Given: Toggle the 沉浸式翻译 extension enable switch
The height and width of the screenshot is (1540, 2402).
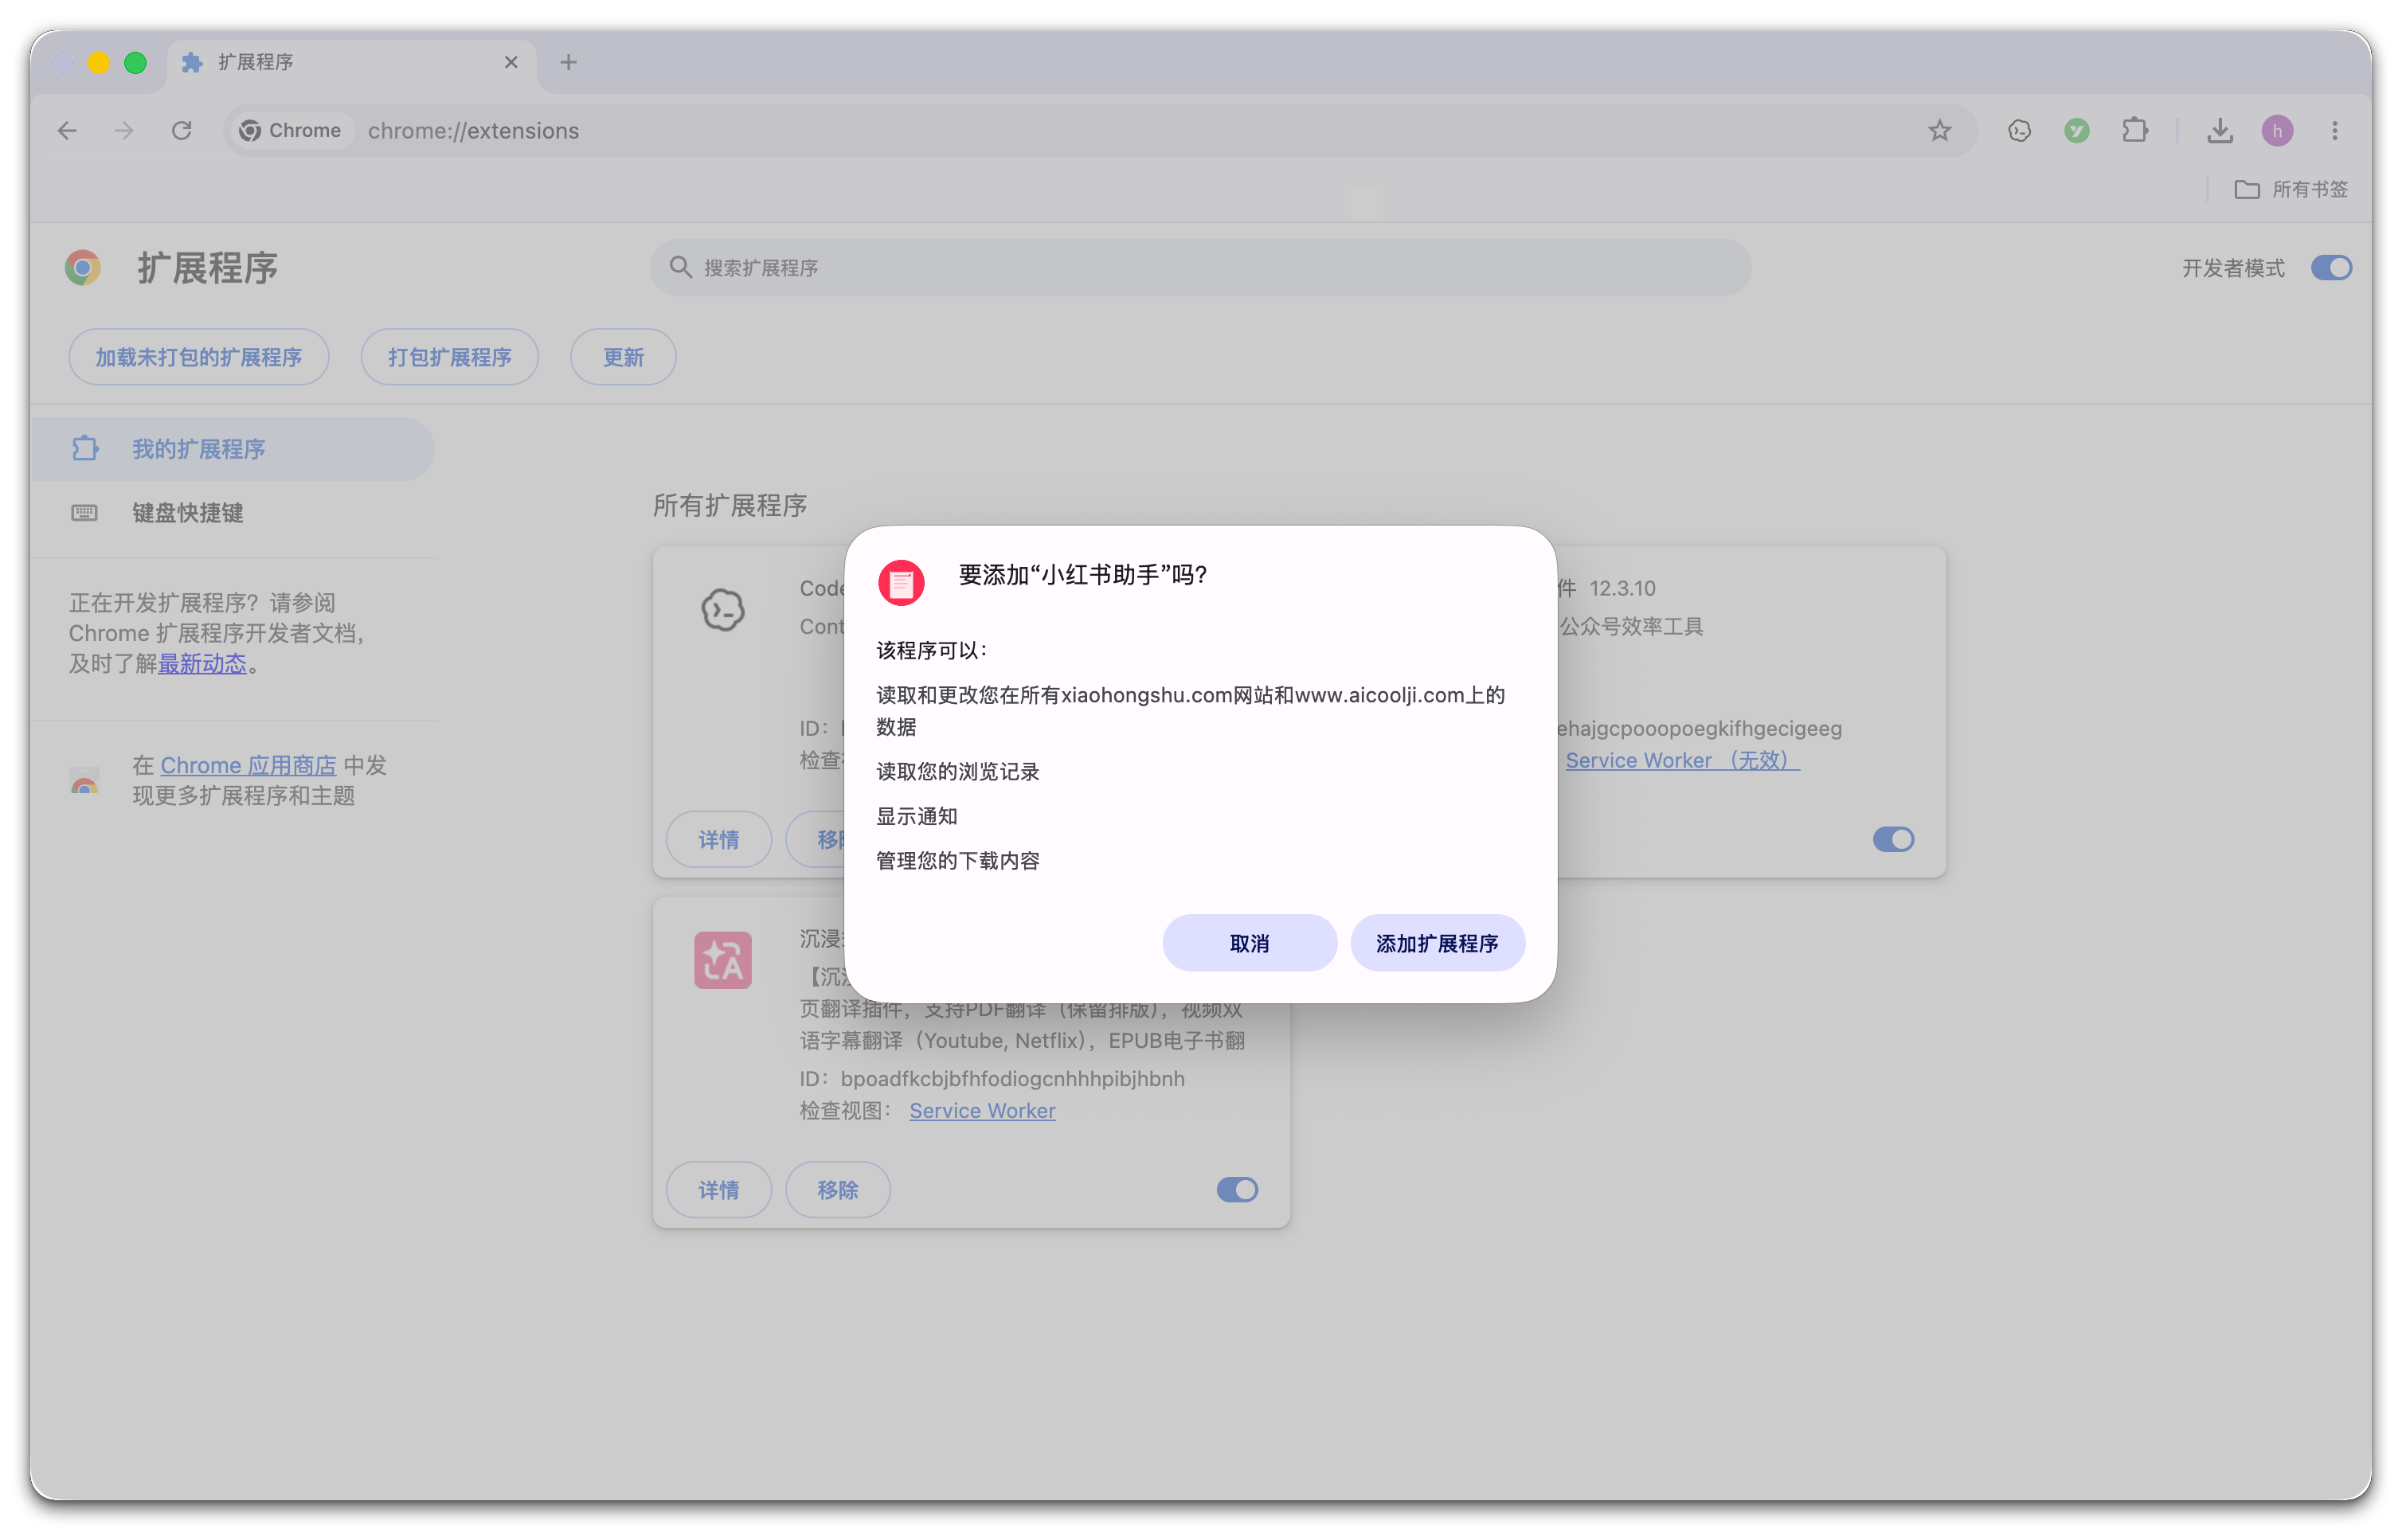Looking at the screenshot, I should (1236, 1189).
